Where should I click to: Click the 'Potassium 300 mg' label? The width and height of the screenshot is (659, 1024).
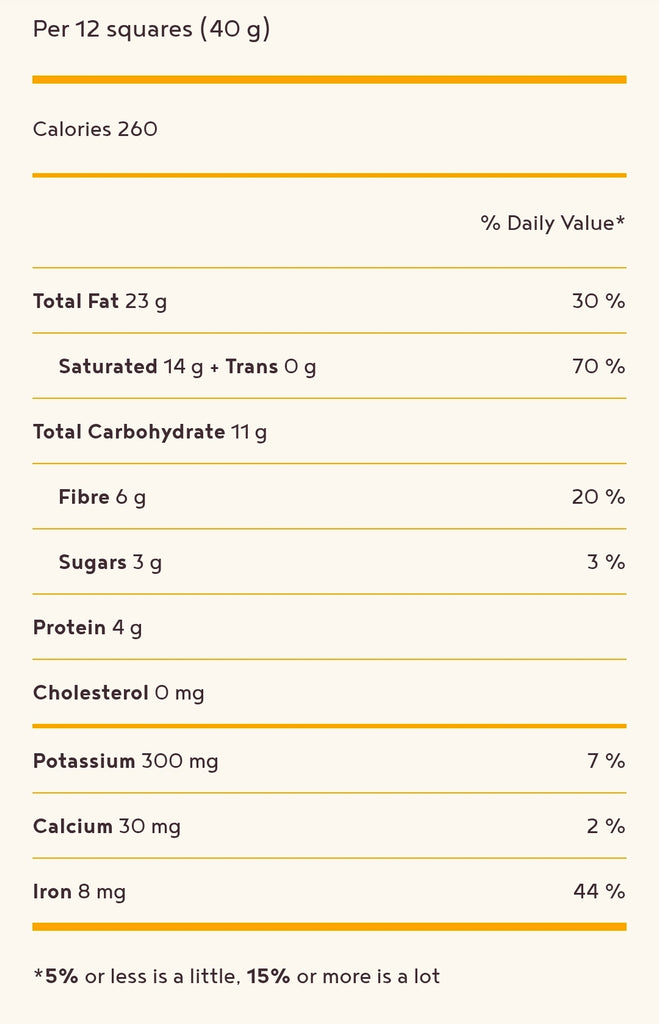[x=126, y=761]
